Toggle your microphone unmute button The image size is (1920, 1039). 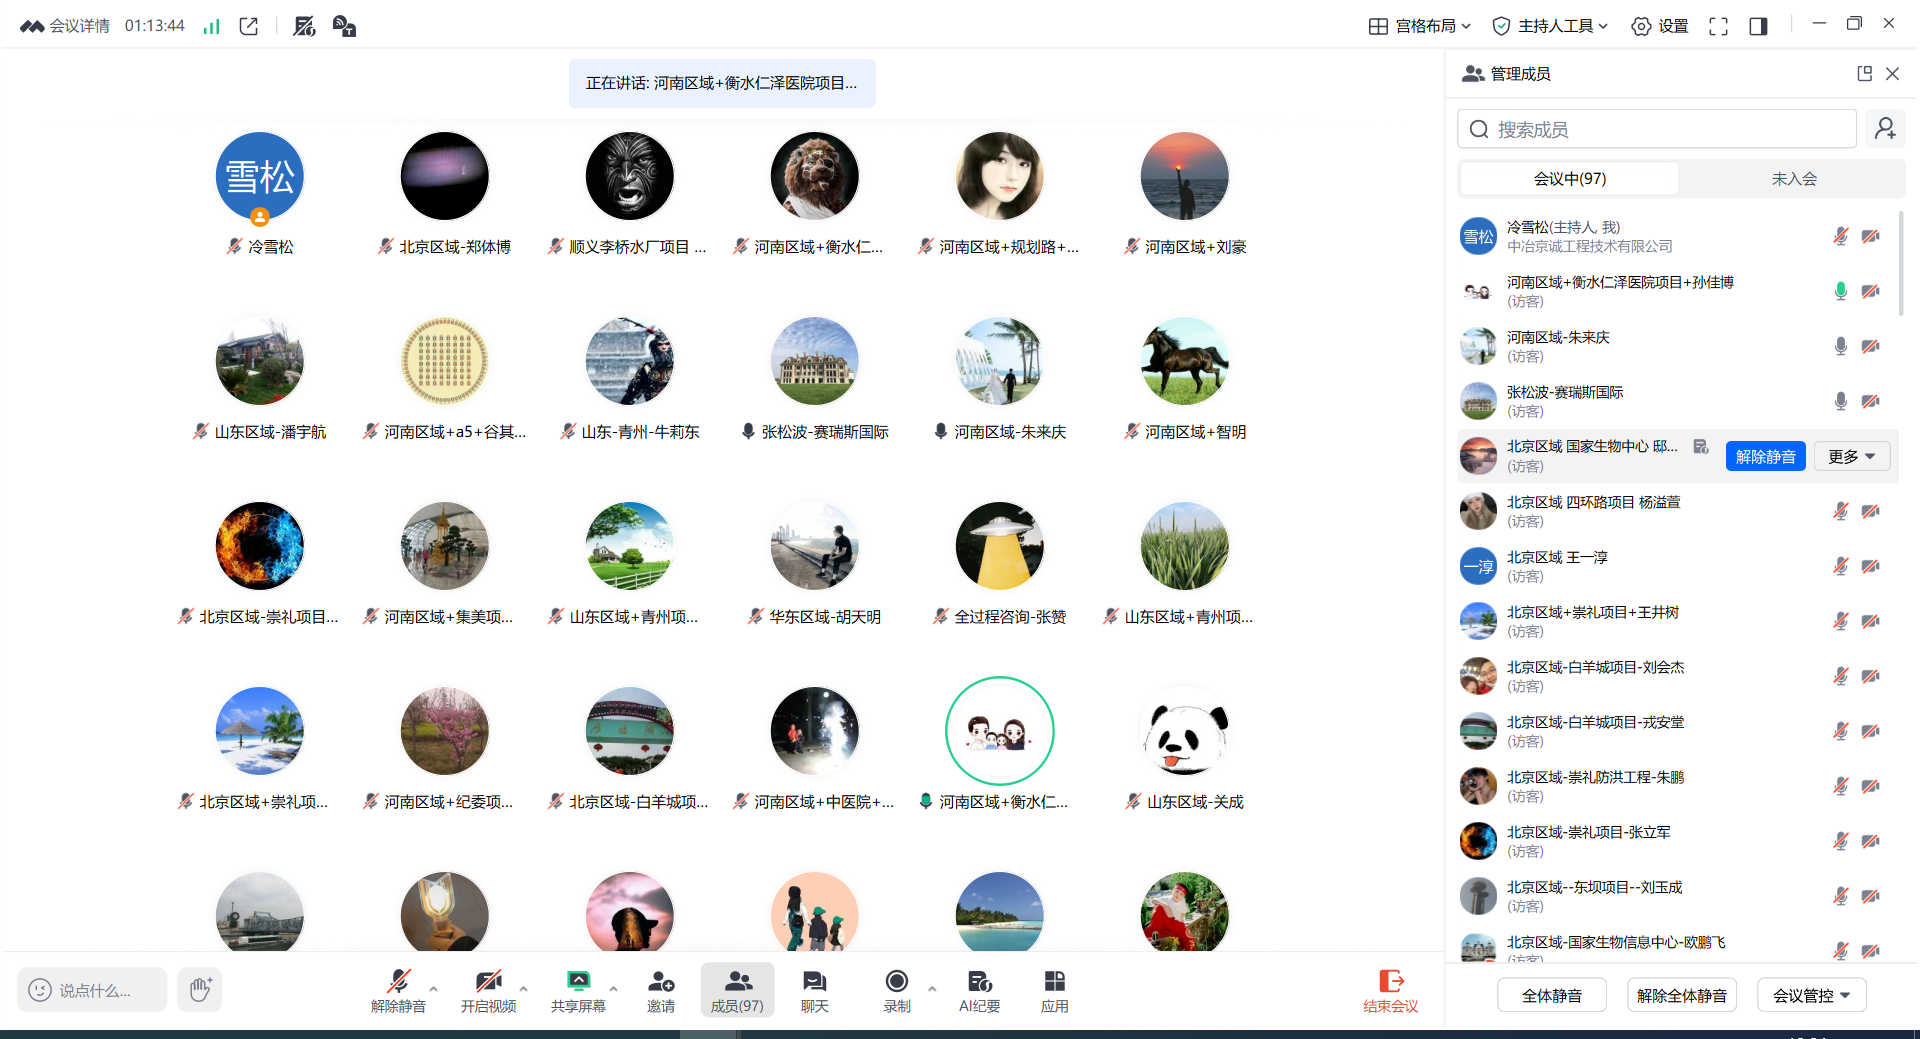coord(398,990)
